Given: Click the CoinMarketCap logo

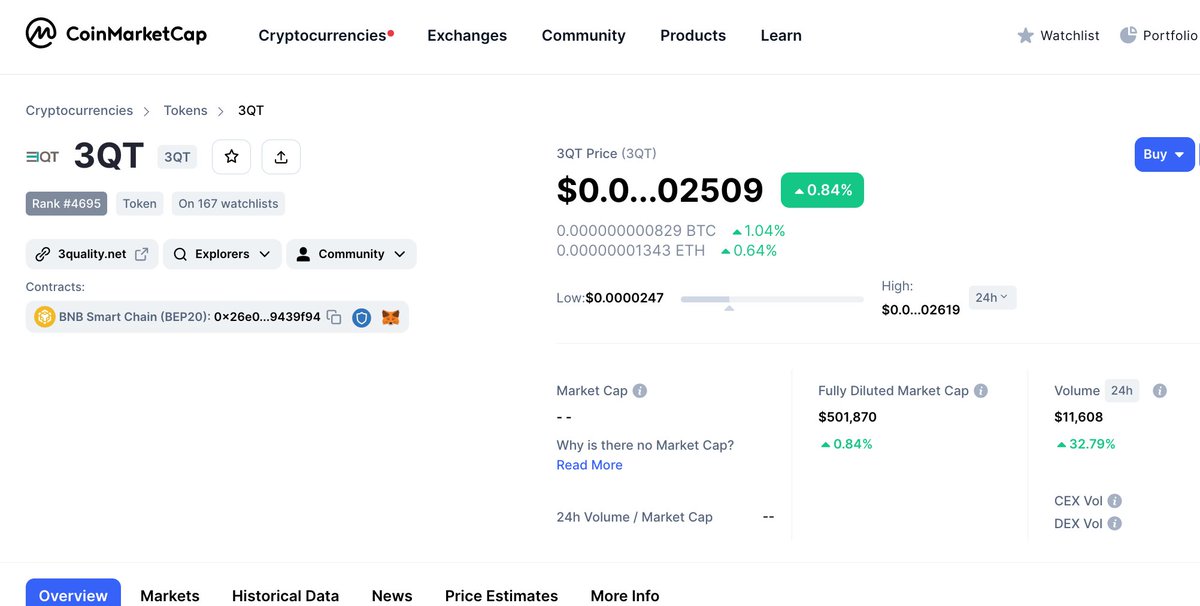Looking at the screenshot, I should tap(116, 34).
